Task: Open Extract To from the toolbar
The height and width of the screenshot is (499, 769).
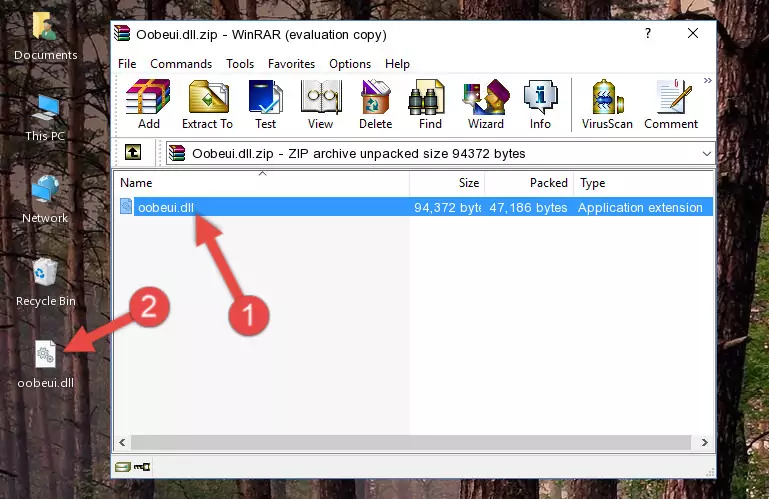Action: pyautogui.click(x=207, y=105)
